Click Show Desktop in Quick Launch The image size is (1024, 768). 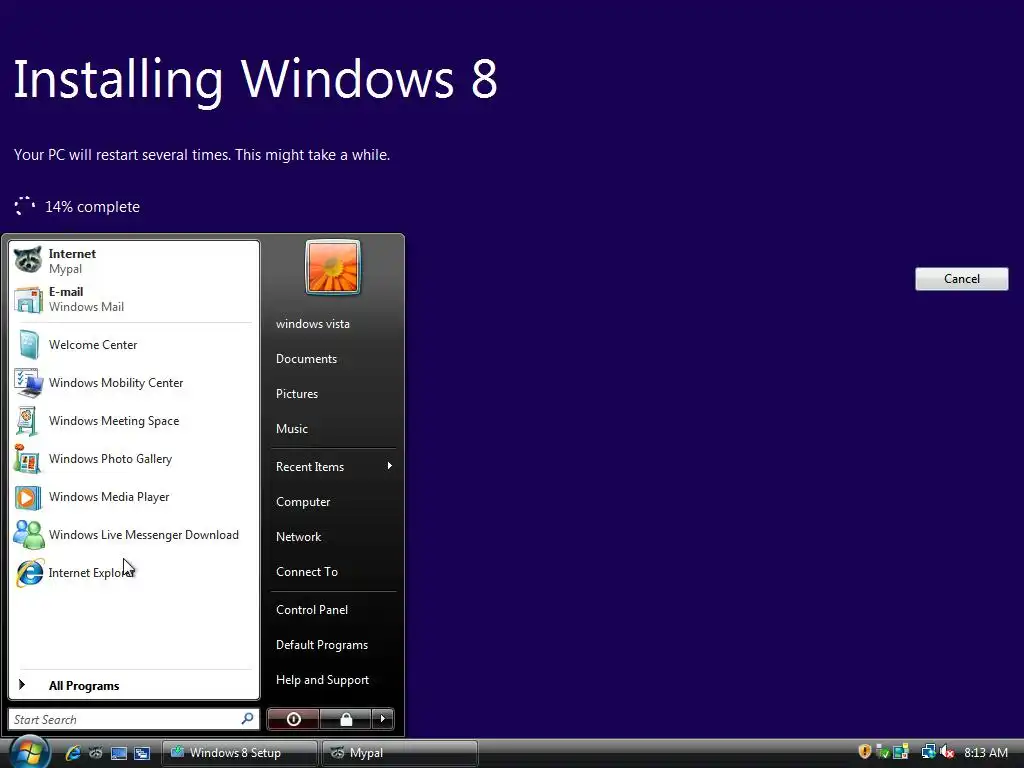click(x=119, y=753)
